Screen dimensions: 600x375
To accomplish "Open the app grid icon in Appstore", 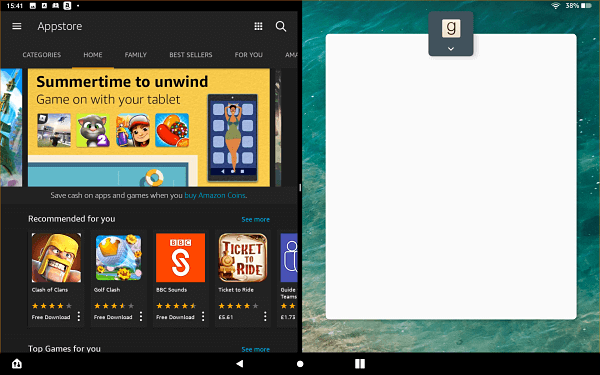I will (x=258, y=26).
